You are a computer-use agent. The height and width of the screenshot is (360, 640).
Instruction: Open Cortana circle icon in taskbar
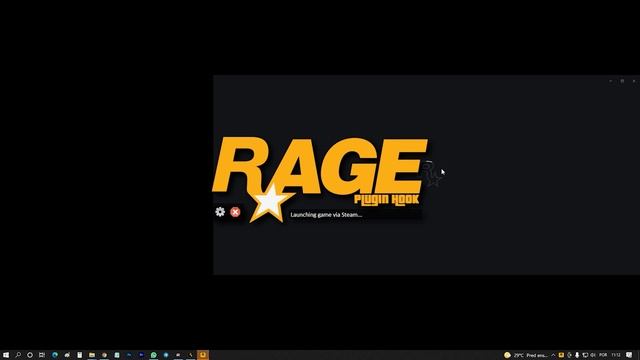[x=30, y=355]
